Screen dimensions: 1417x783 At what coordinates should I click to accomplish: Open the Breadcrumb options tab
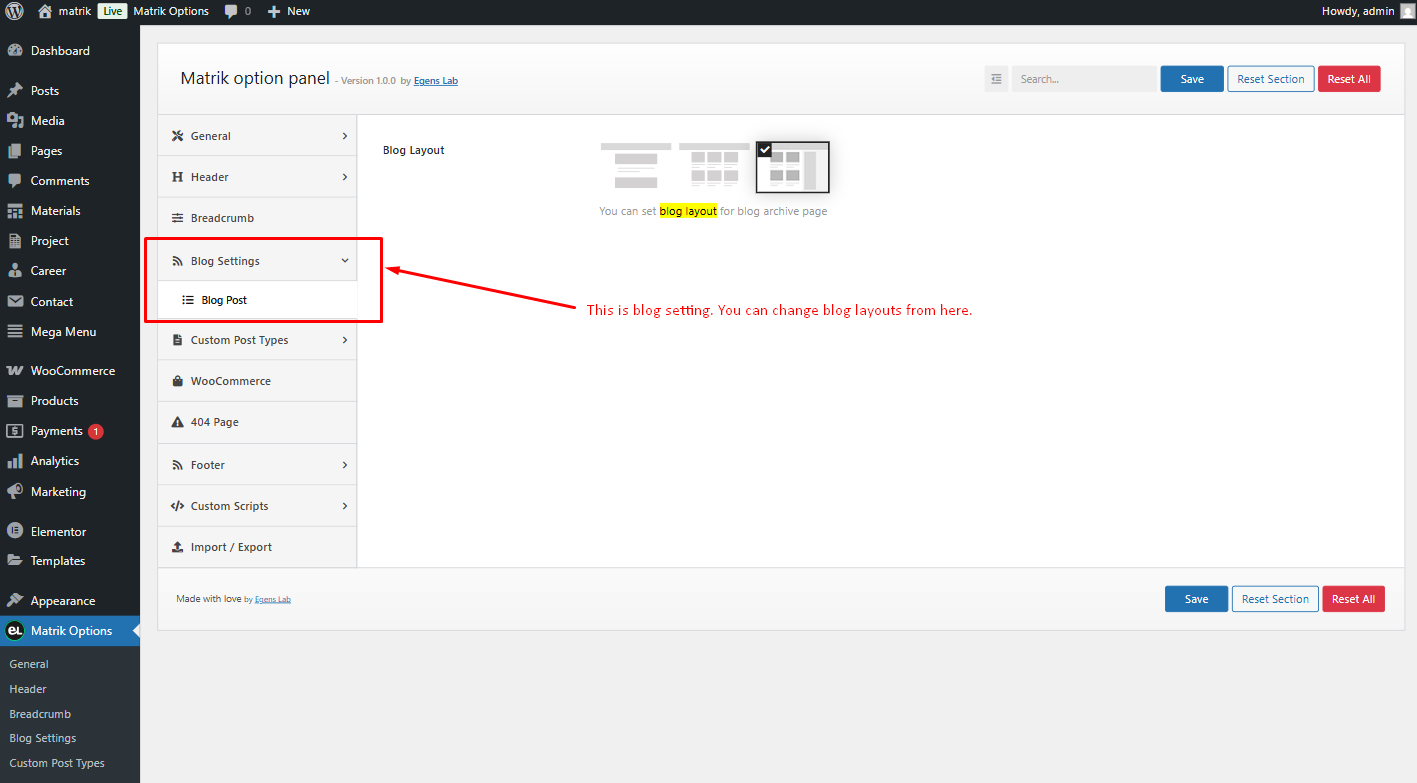click(257, 218)
